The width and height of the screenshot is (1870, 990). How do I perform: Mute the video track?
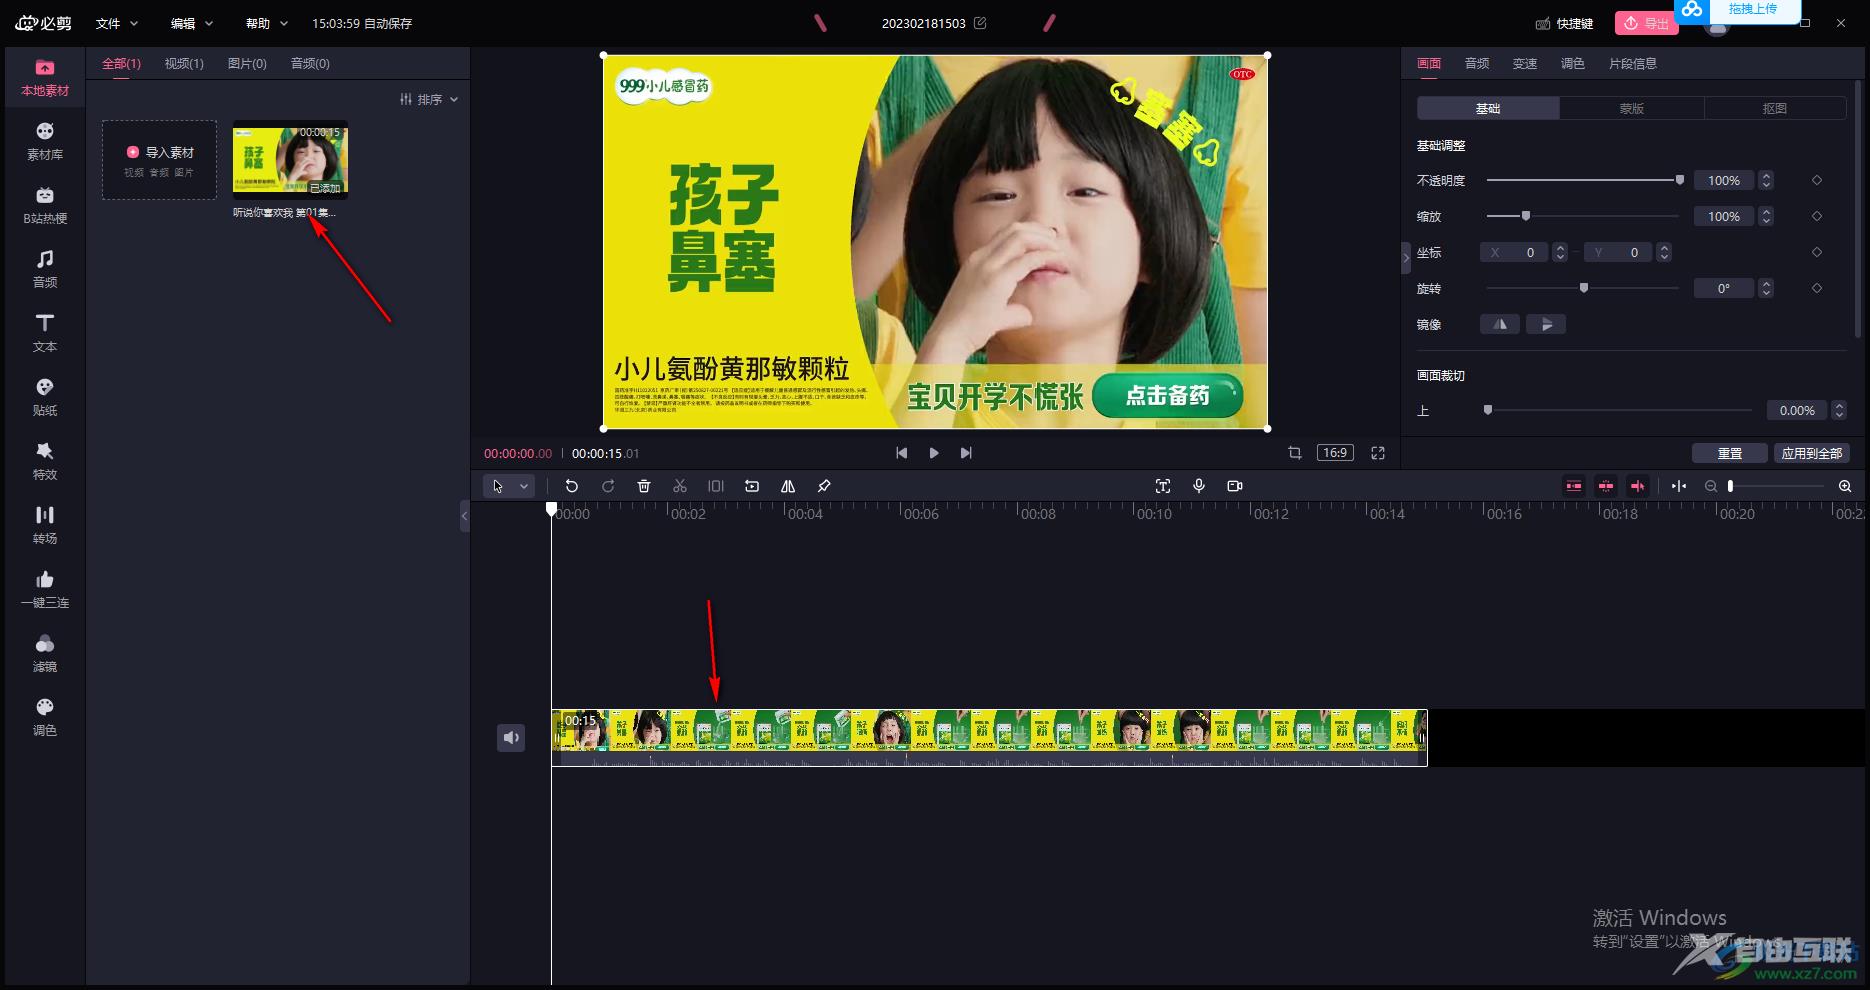point(511,738)
